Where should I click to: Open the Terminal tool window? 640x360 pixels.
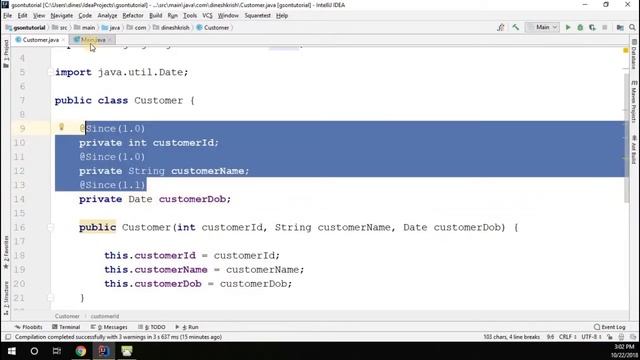point(66,327)
